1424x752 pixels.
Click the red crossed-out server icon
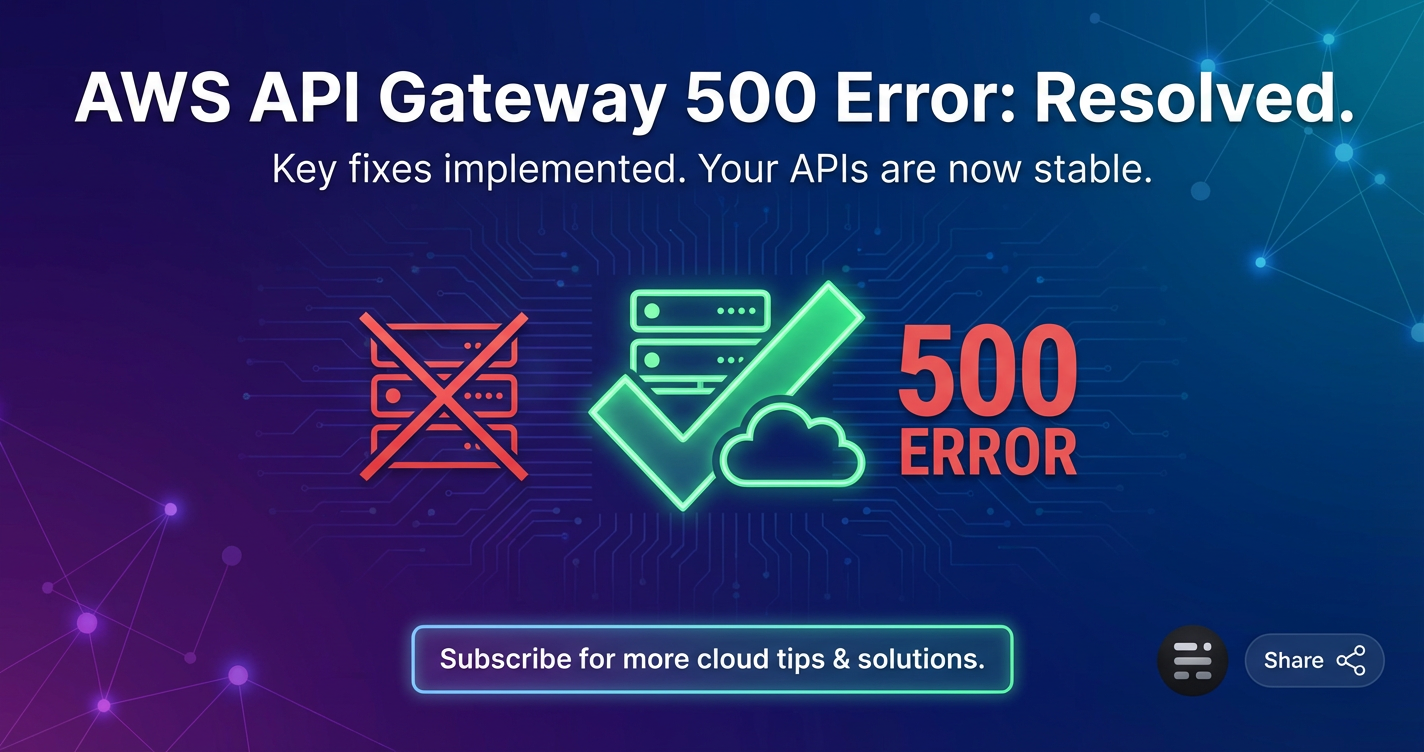click(x=443, y=396)
